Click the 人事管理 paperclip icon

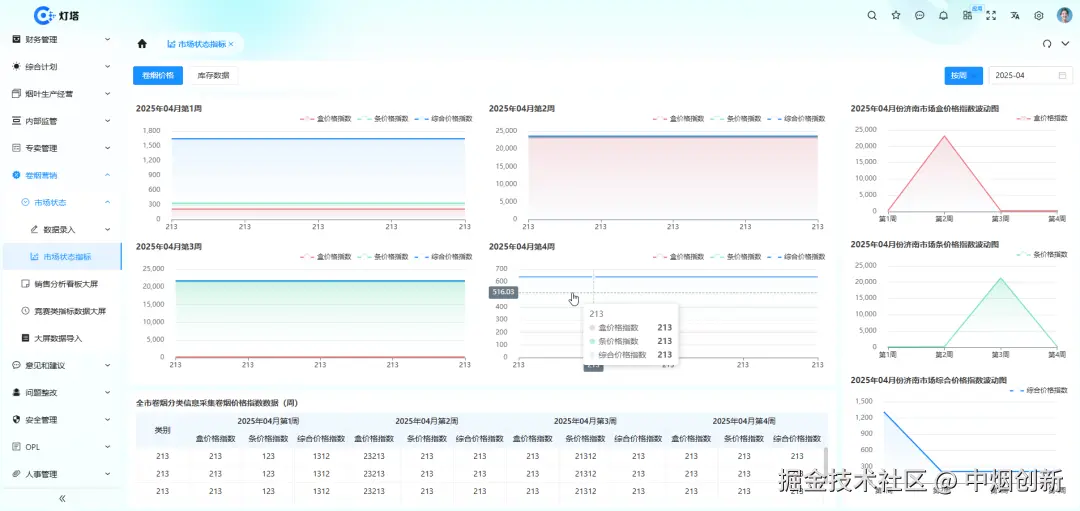[17, 474]
